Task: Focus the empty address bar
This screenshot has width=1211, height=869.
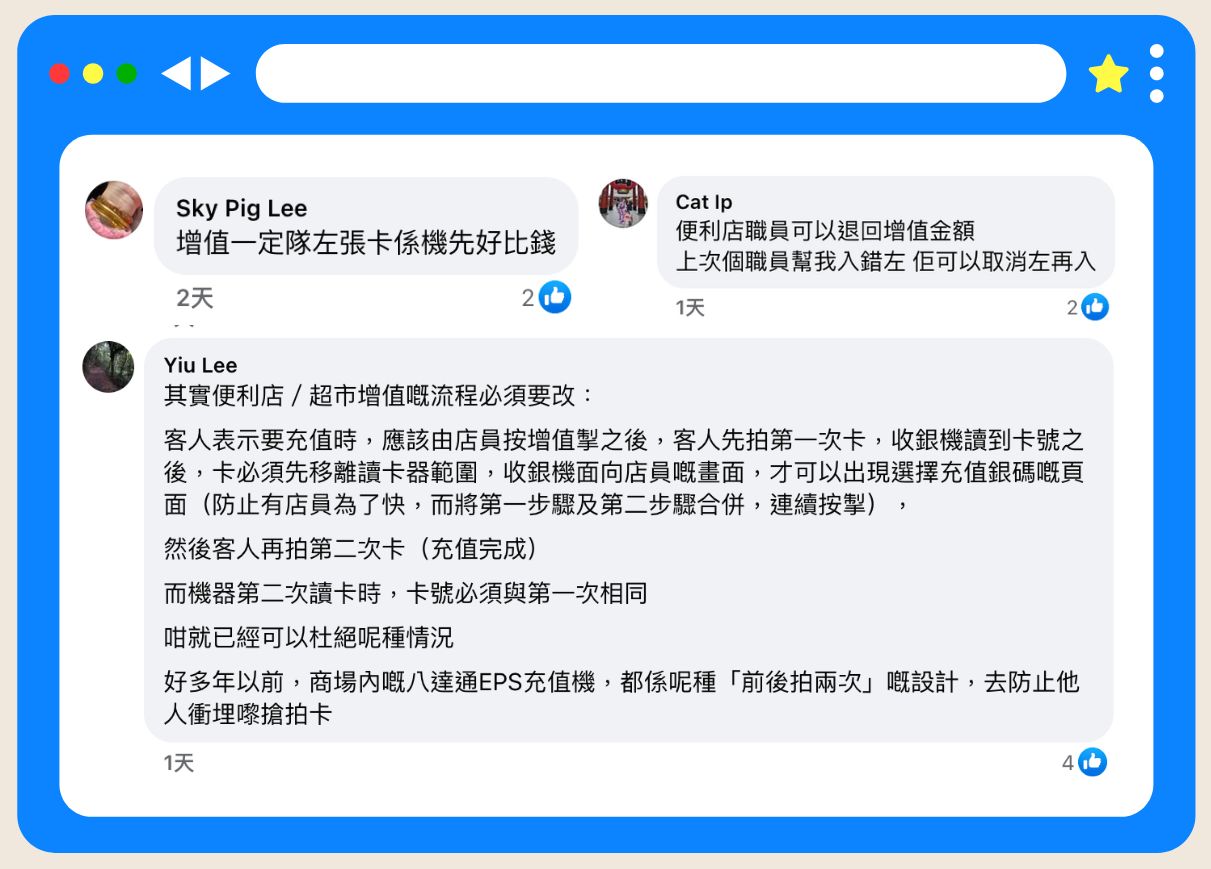Action: click(x=661, y=73)
